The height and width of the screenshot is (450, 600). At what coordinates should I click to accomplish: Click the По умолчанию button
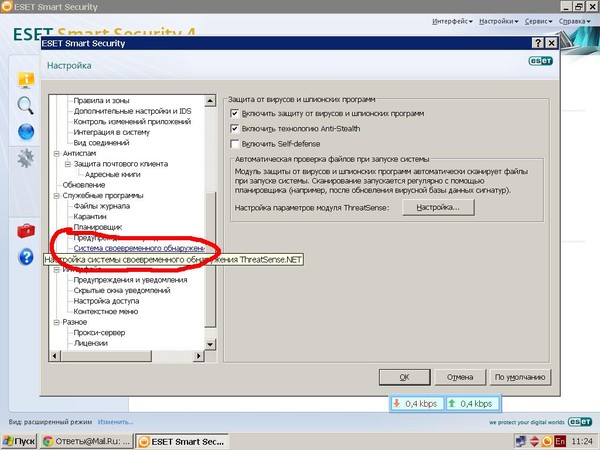point(520,377)
